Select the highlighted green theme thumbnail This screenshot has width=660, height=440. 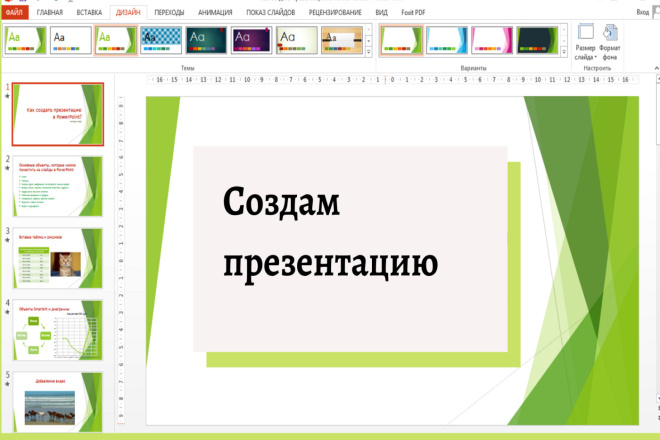116,40
